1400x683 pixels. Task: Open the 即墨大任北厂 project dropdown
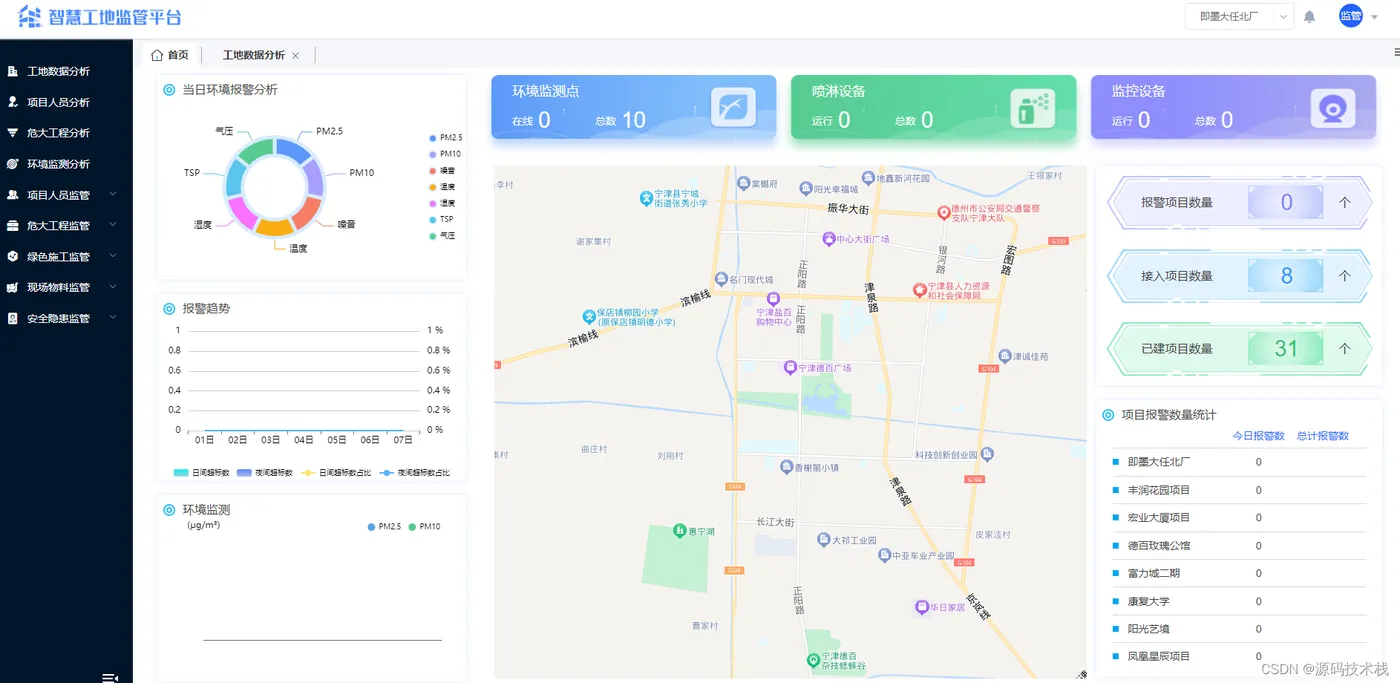[1239, 17]
